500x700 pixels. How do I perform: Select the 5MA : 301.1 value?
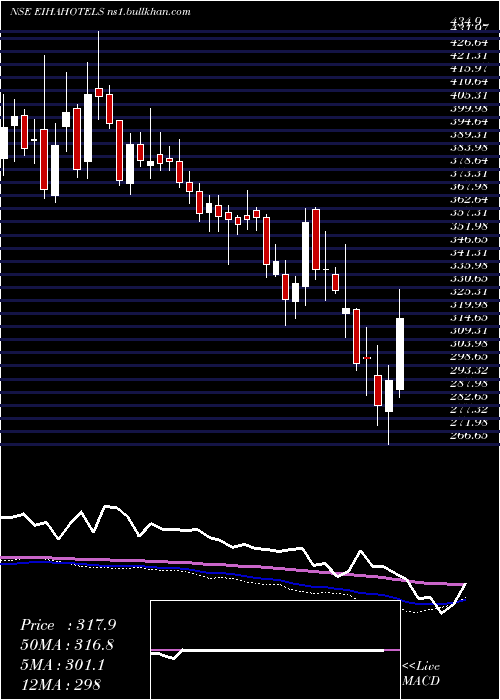pos(62,665)
